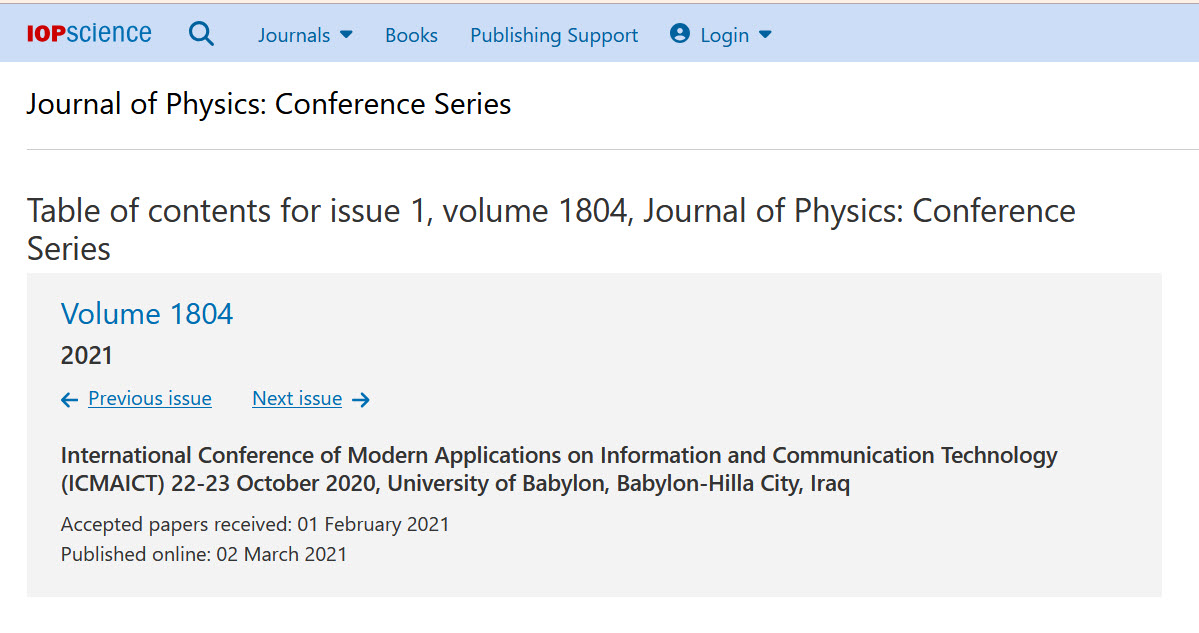Expand the Journals dropdown caret
Screen dimensions: 1199x633
pyautogui.click(x=347, y=35)
